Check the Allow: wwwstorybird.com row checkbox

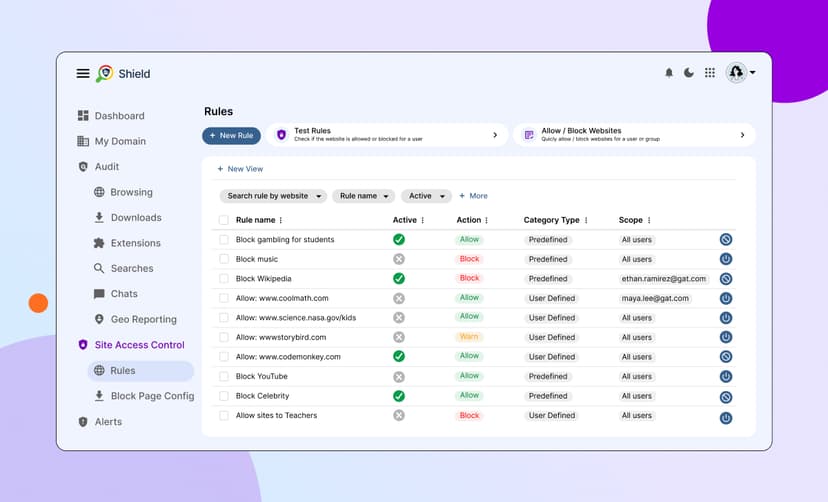pos(224,337)
